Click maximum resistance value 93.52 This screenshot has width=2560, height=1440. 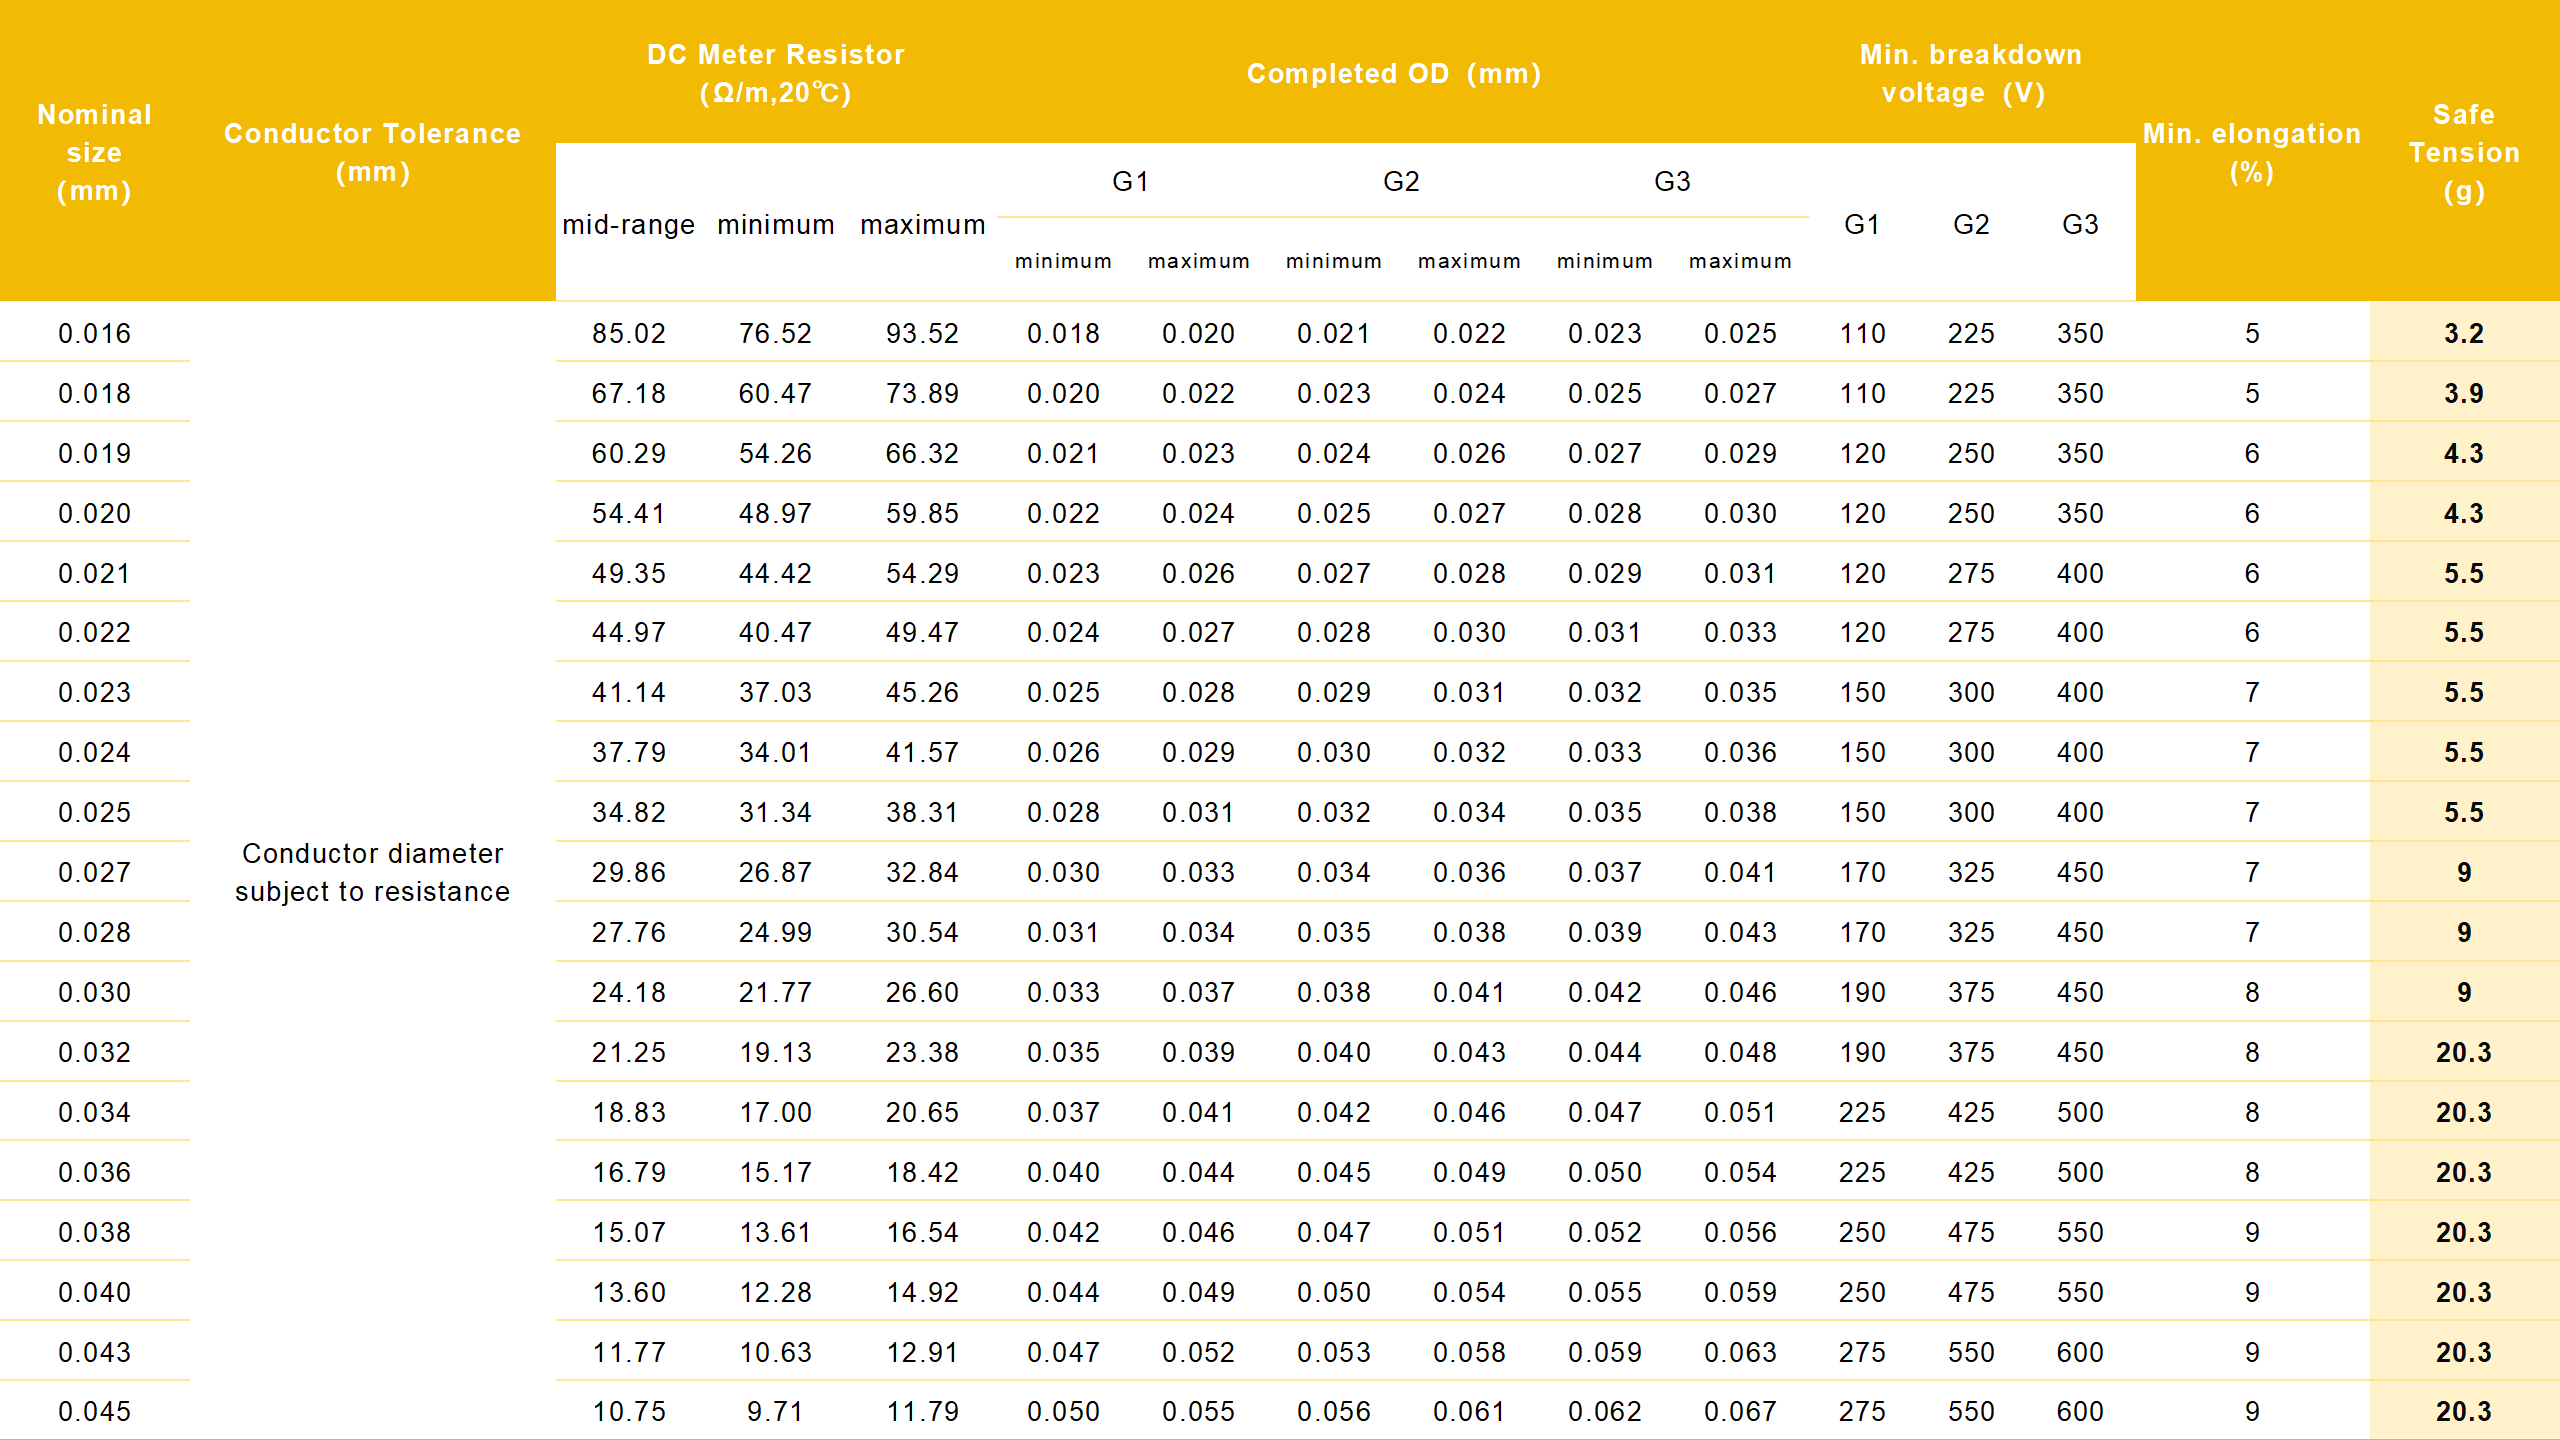pyautogui.click(x=922, y=333)
